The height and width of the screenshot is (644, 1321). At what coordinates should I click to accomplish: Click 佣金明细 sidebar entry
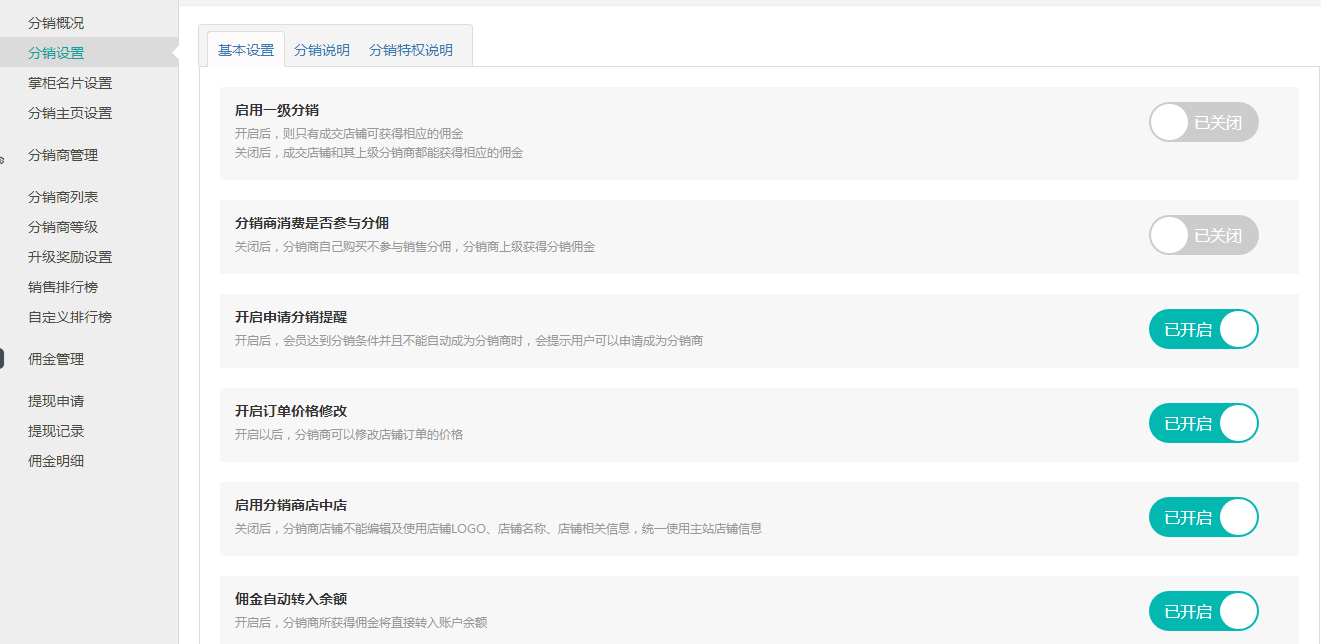click(56, 461)
